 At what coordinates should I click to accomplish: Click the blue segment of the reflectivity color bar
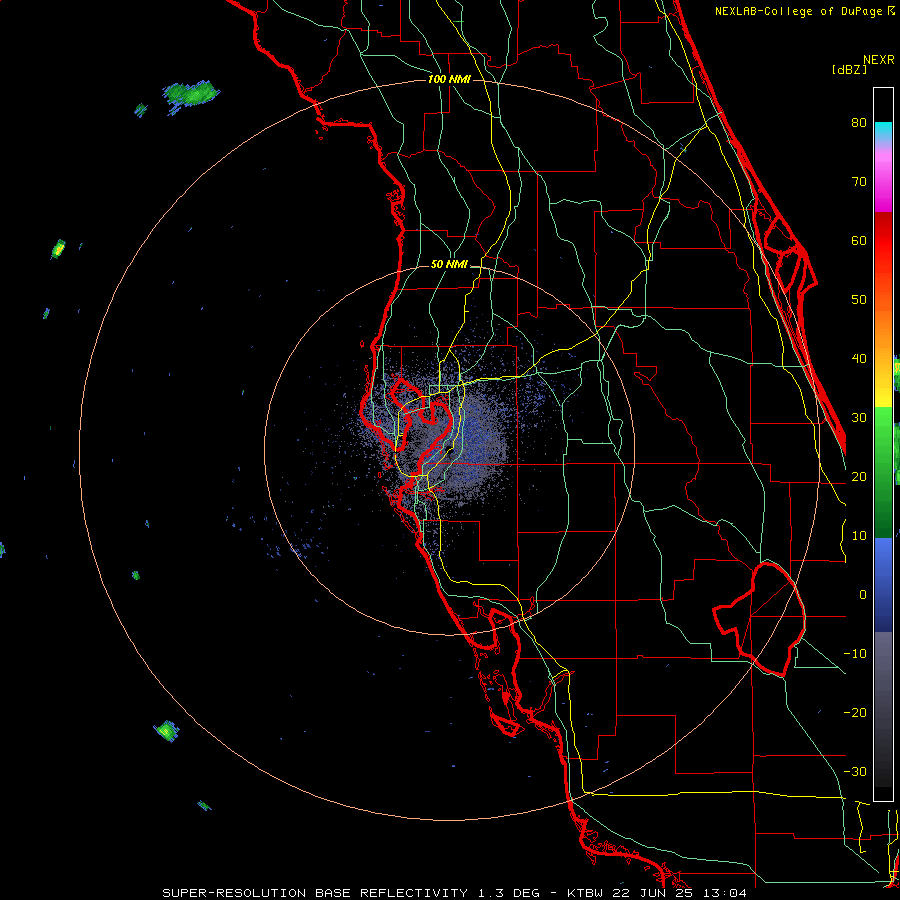point(883,584)
